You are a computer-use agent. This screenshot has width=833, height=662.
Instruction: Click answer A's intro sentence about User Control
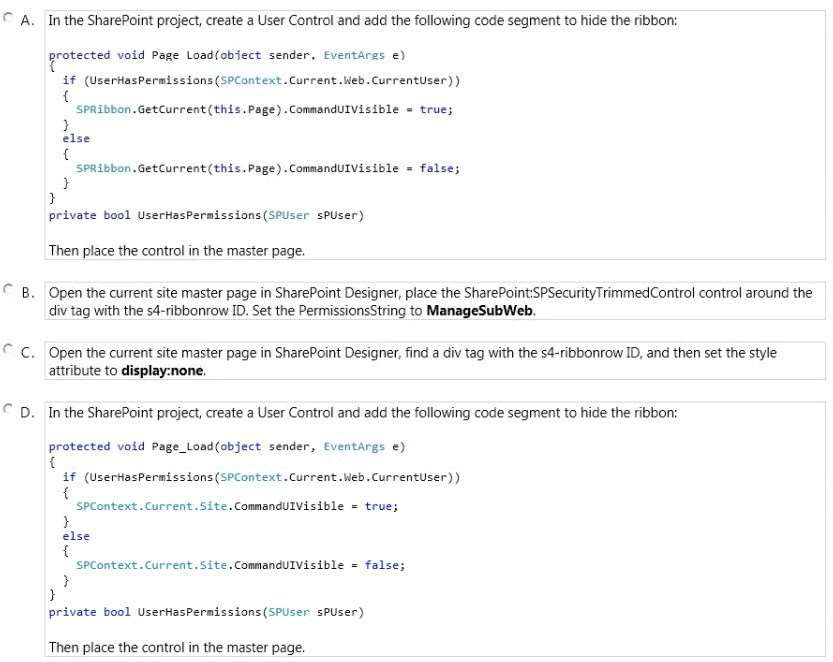(x=363, y=21)
